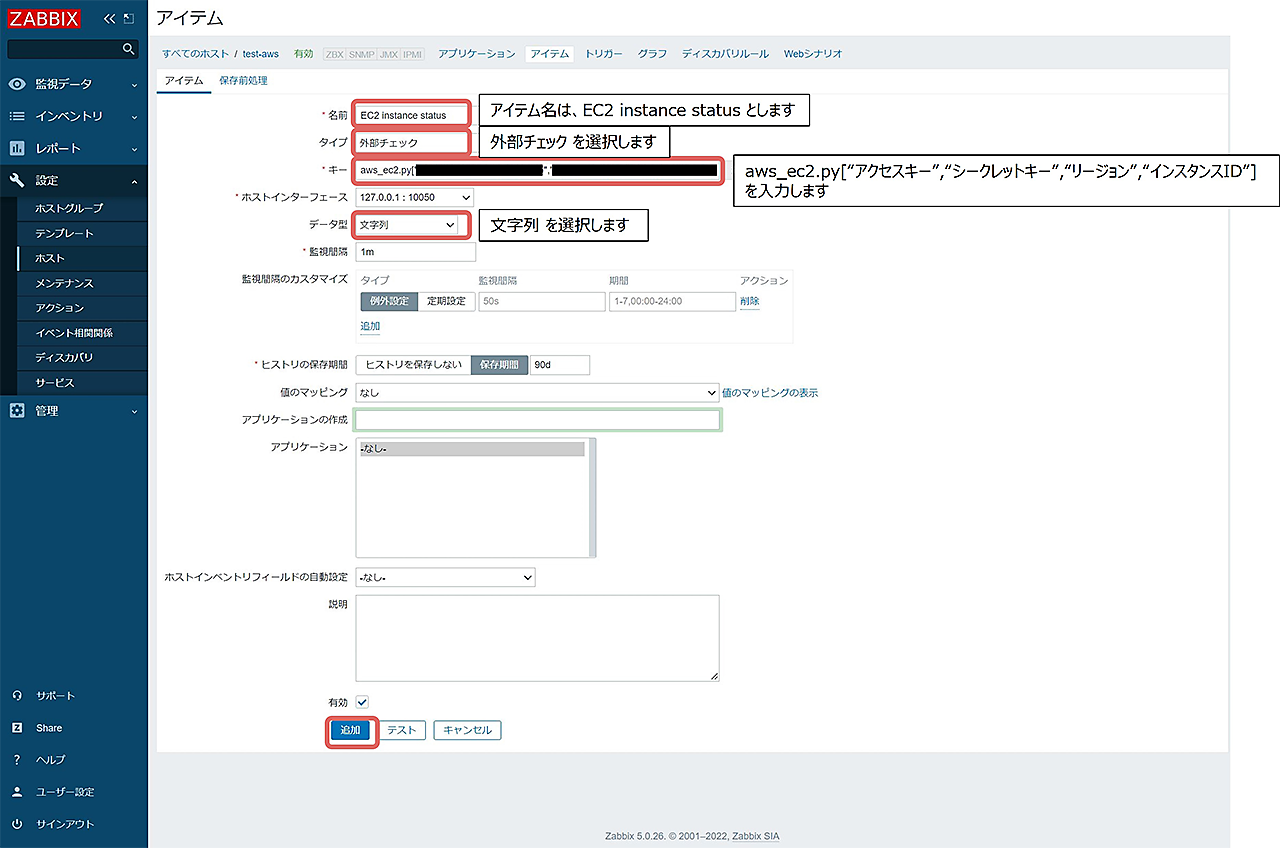The image size is (1280, 848).
Task: Open the インベントリ list icon menu
Action: point(17,117)
